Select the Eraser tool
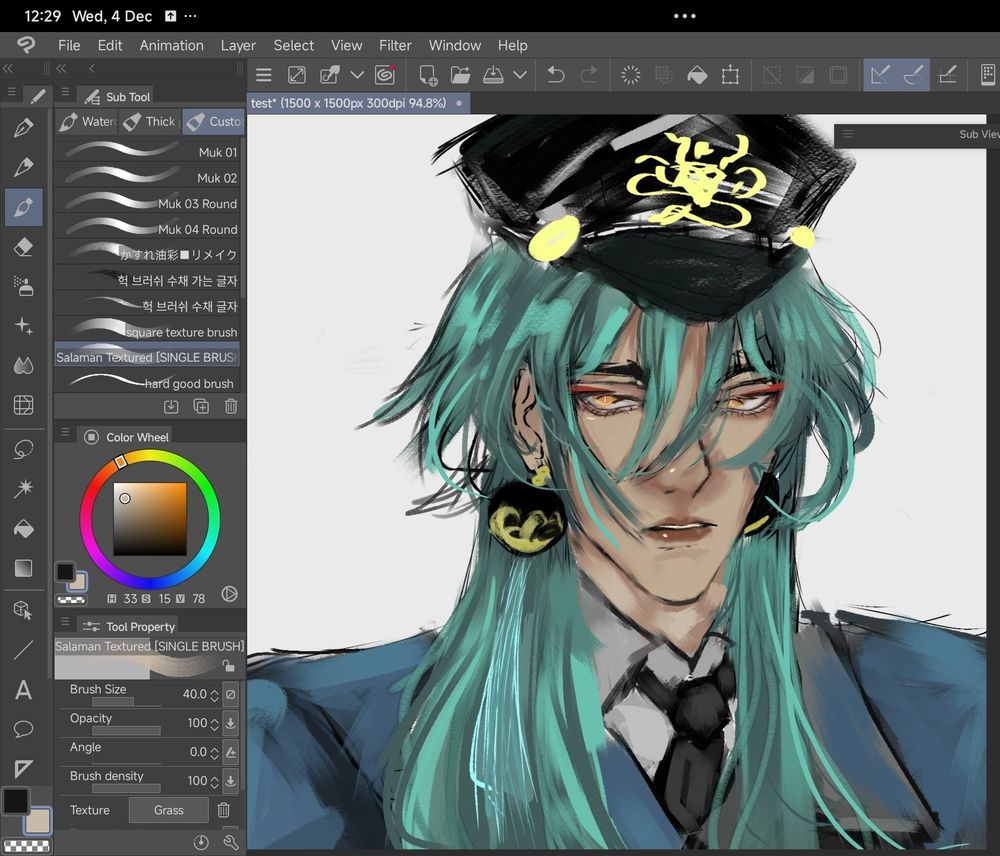The image size is (1000, 856). [24, 247]
